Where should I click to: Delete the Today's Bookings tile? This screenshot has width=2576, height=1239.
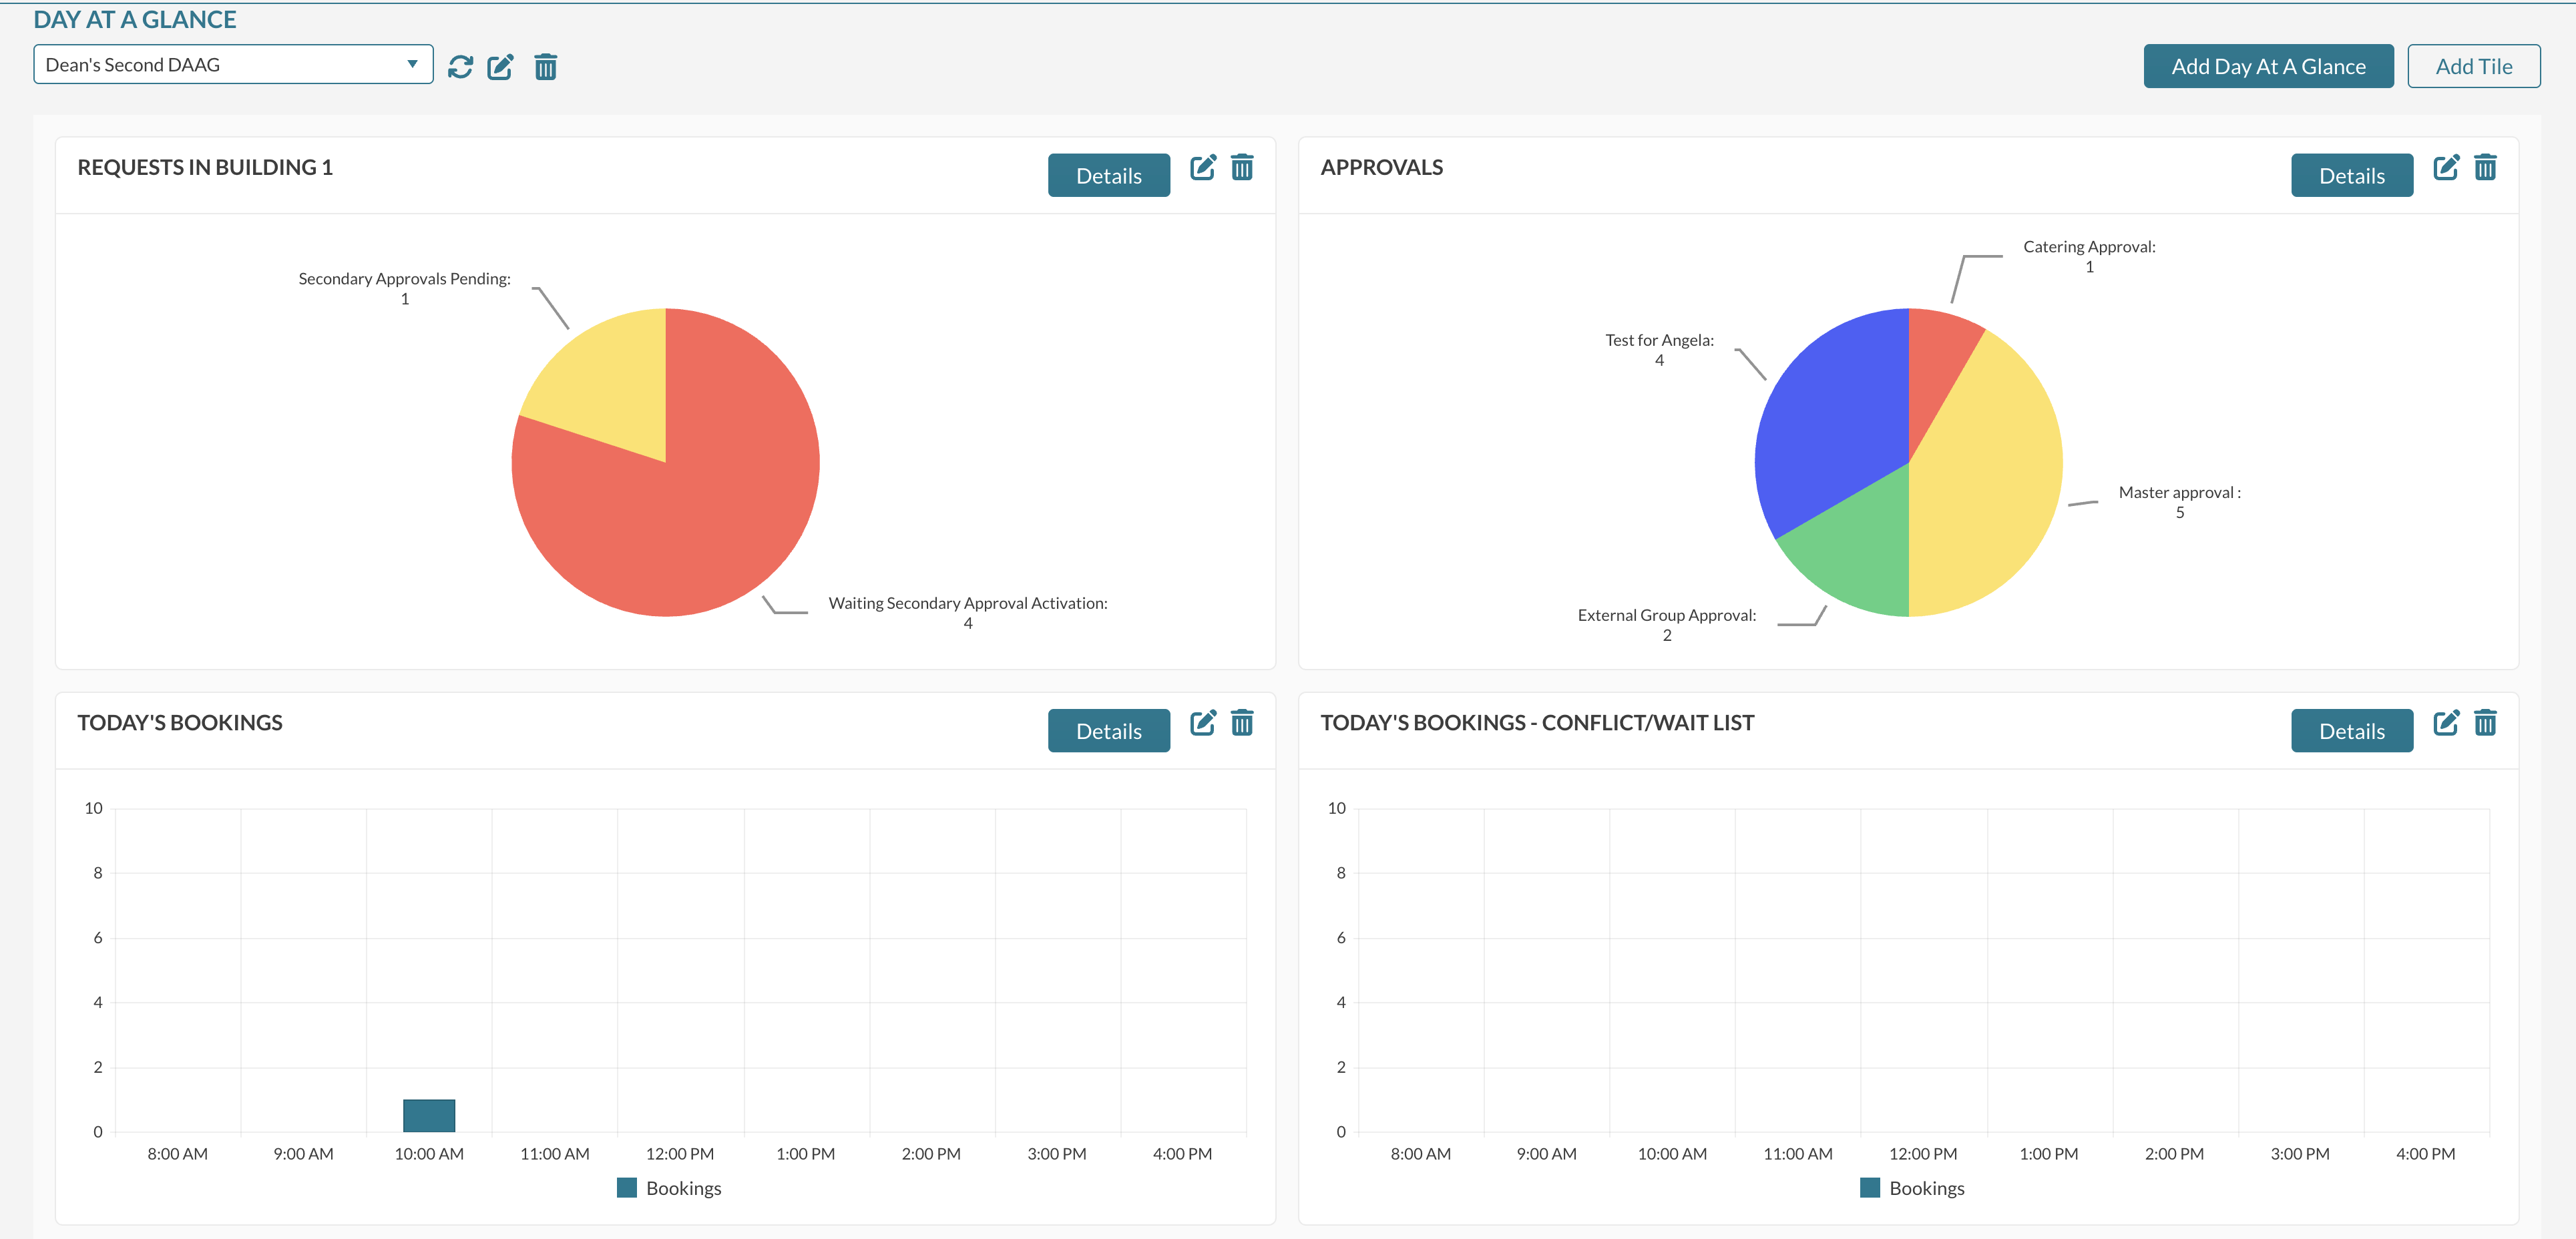coord(1242,722)
